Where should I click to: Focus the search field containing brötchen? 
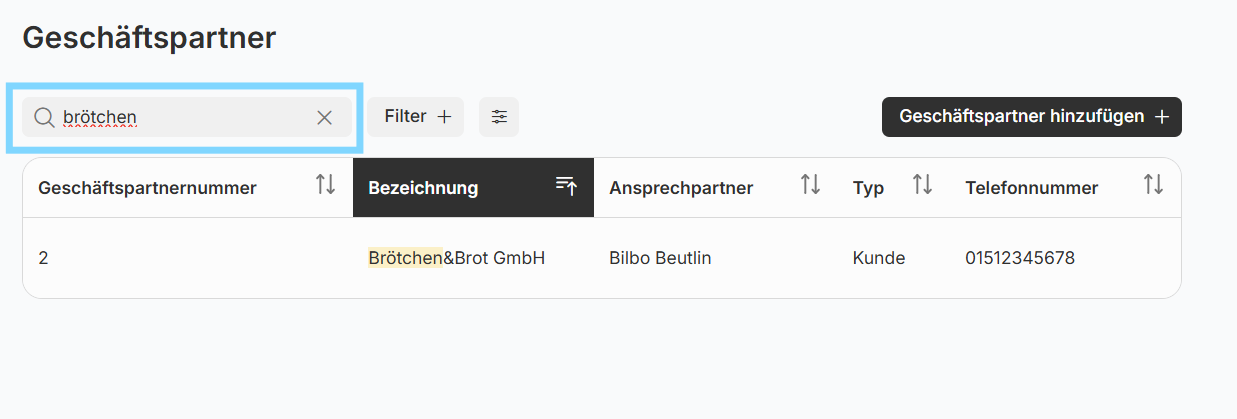[x=187, y=117]
